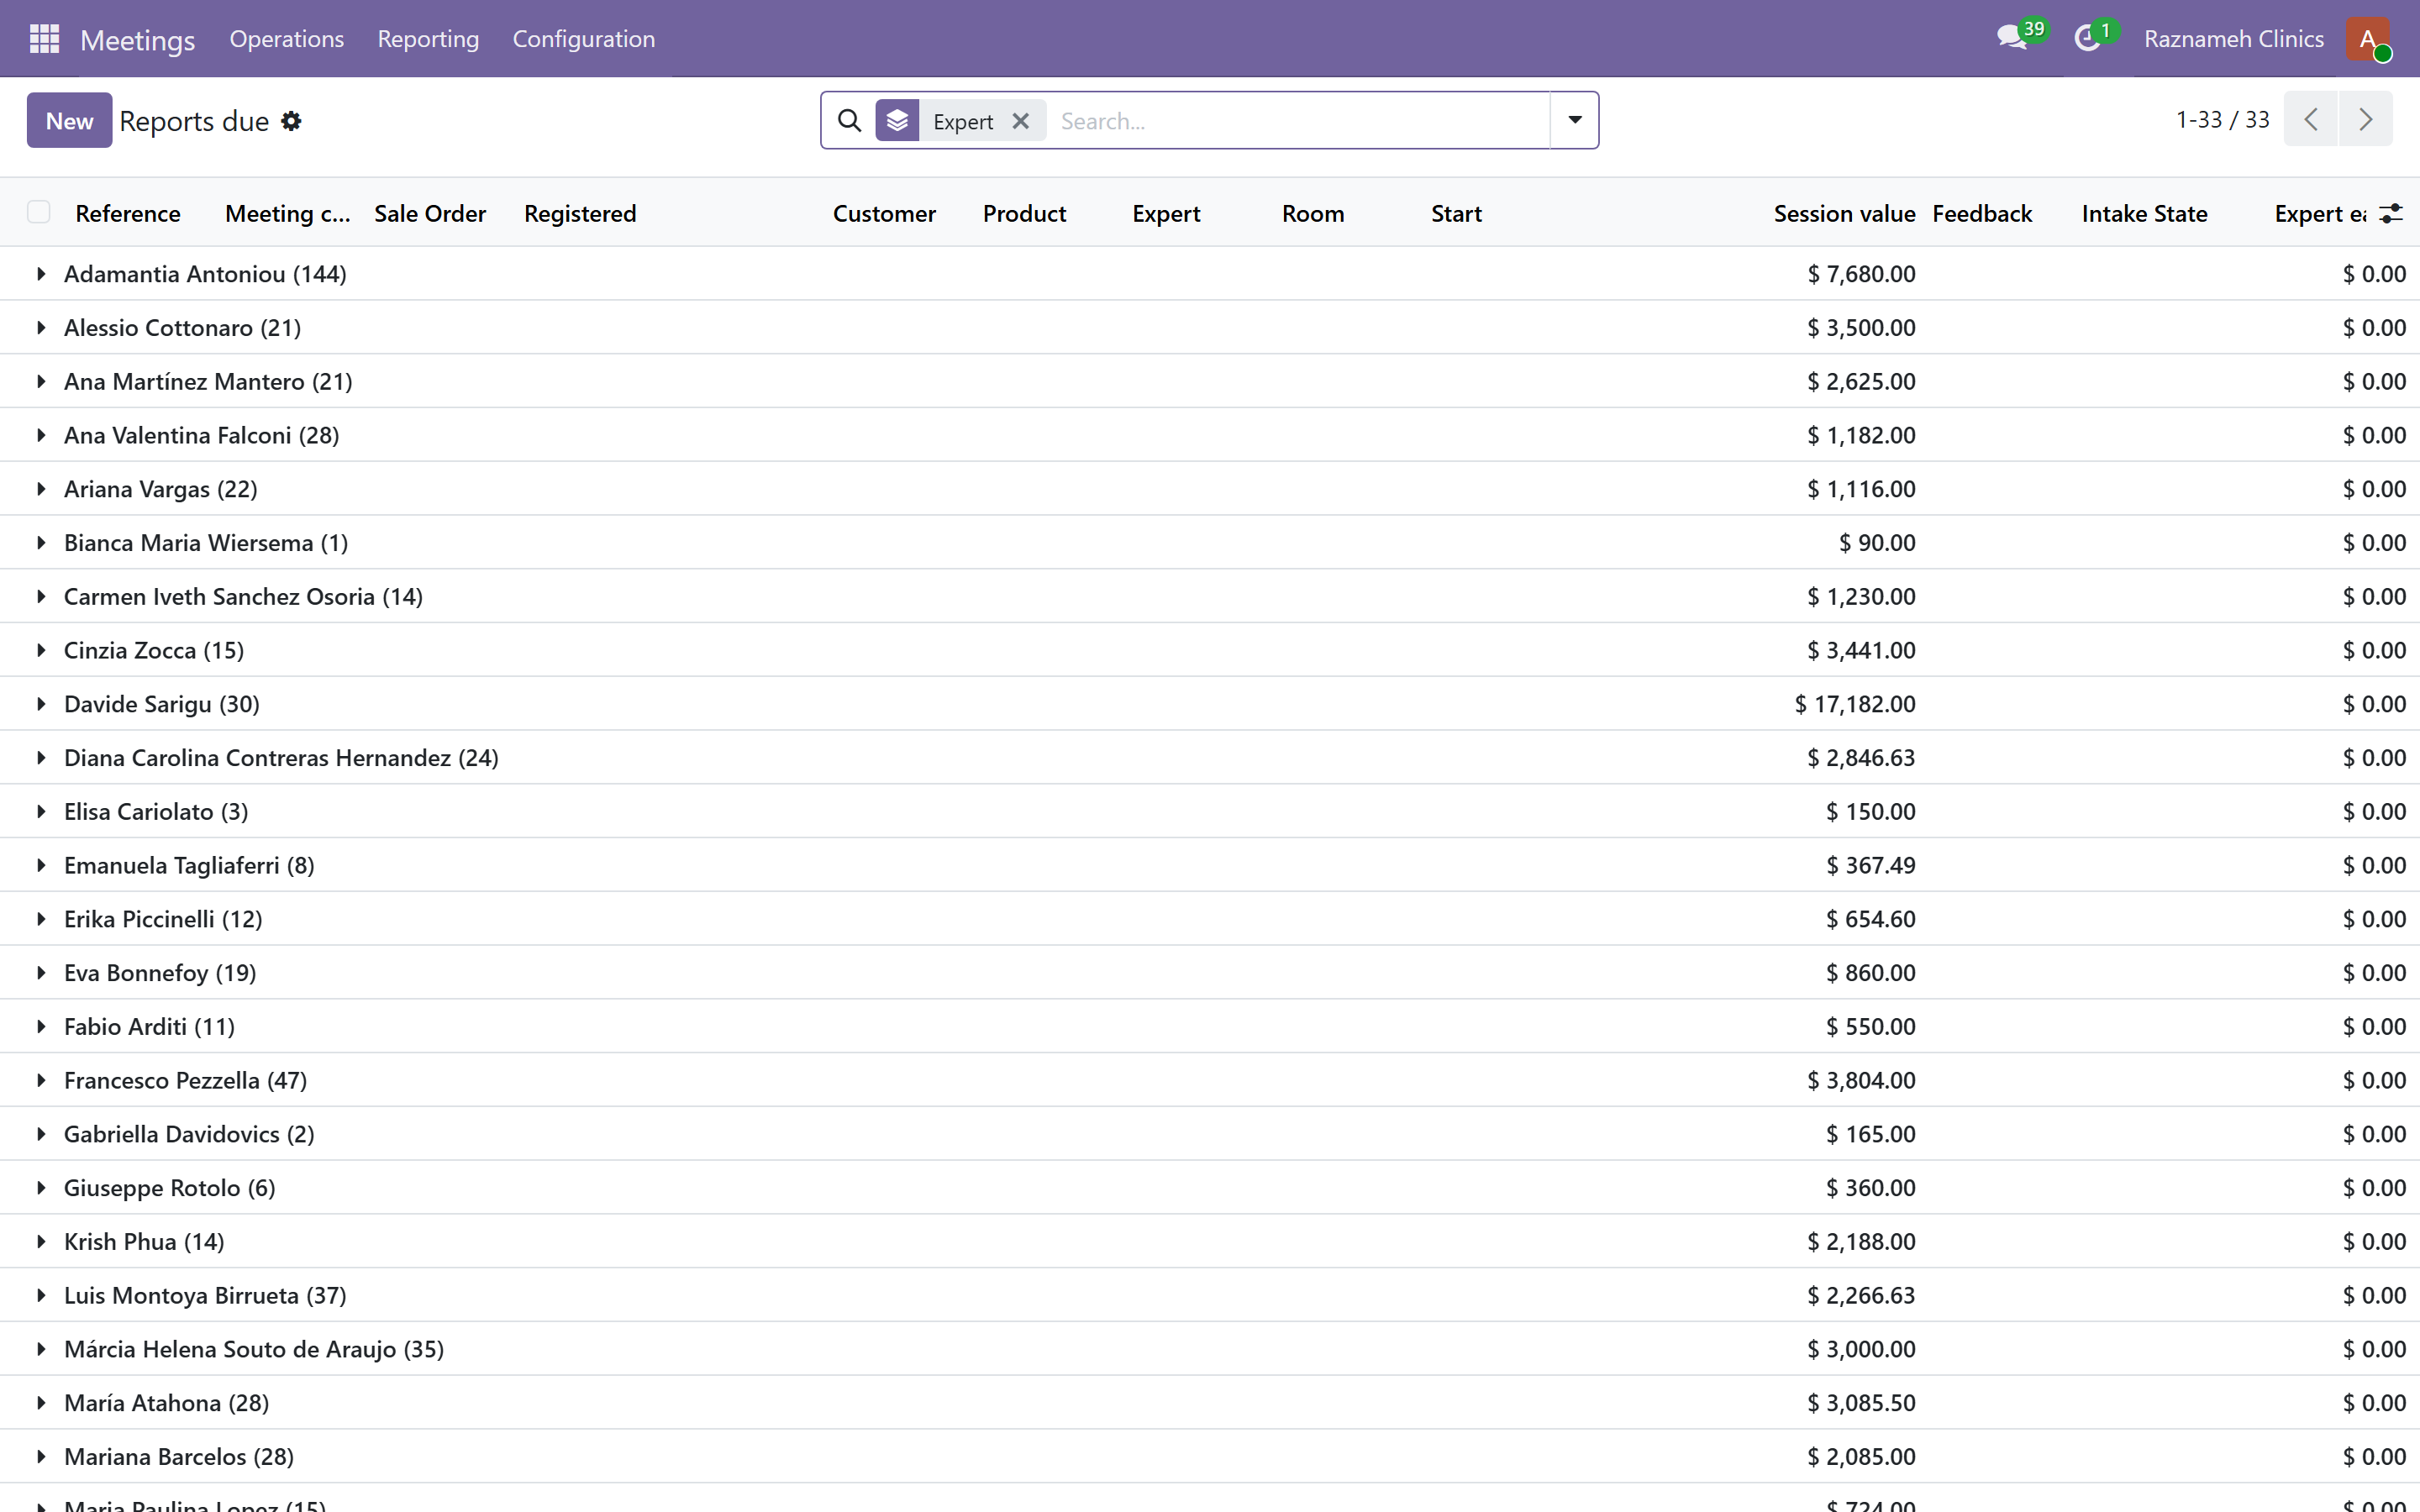Remove the Expert filter facet
Screen dimensions: 2420x1512
tap(1020, 120)
